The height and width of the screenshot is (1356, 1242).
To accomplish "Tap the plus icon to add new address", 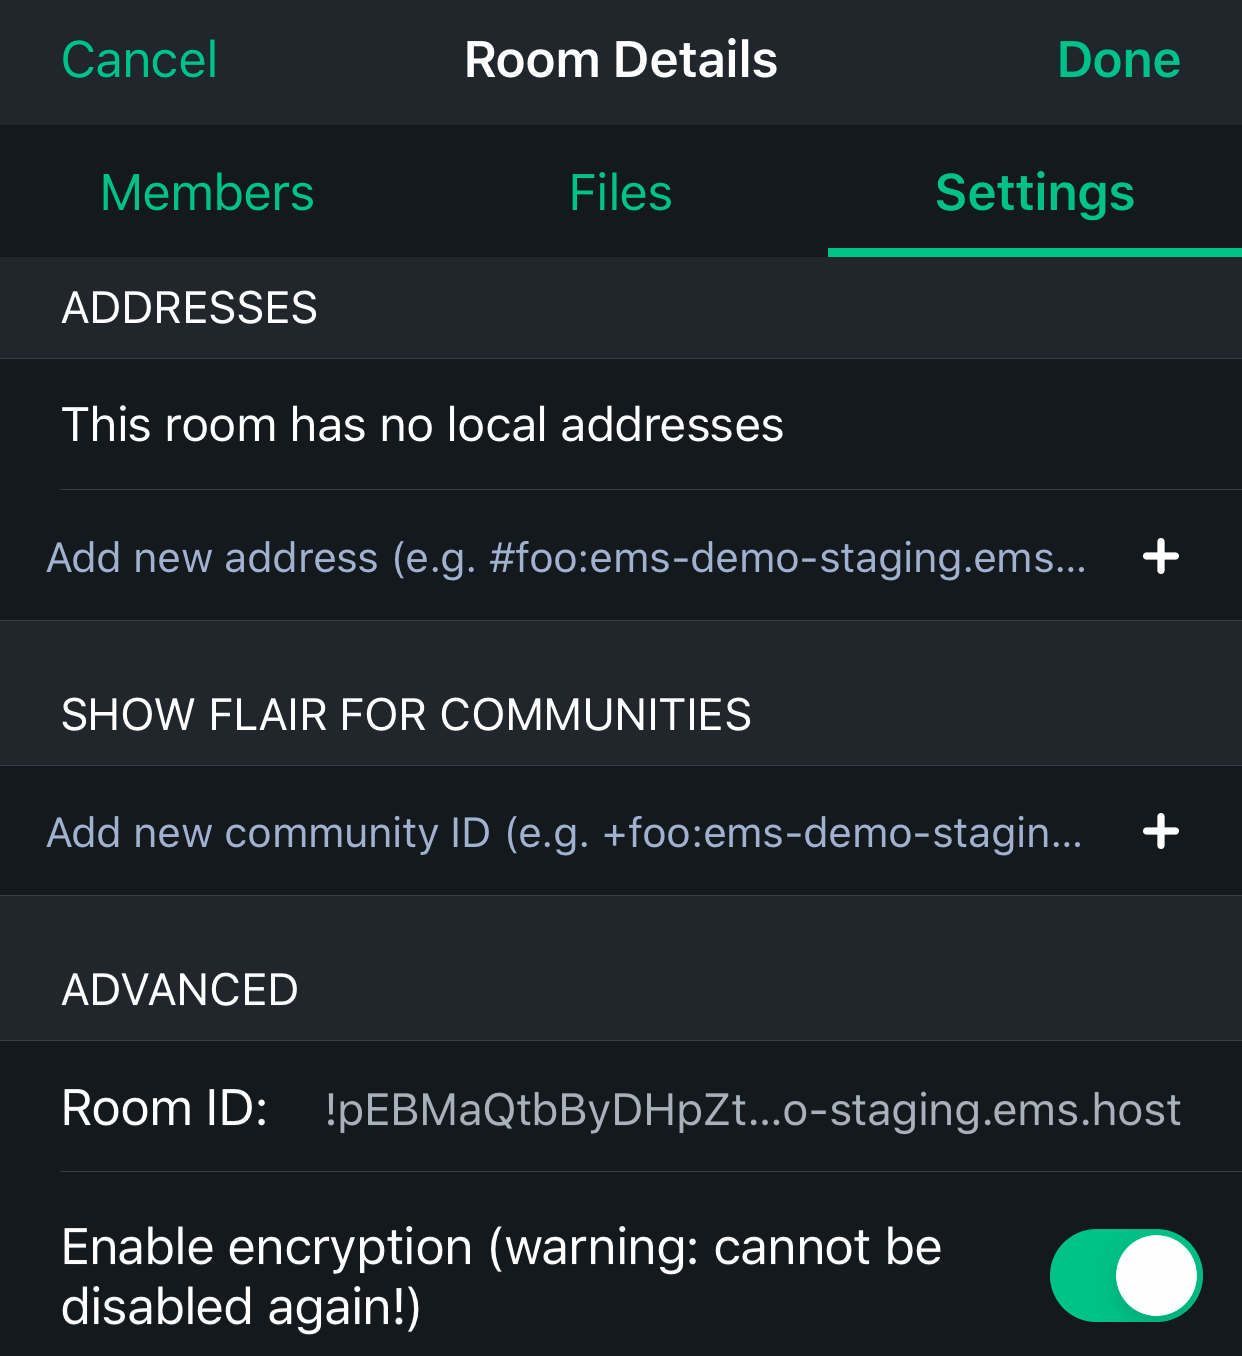I will [1161, 556].
